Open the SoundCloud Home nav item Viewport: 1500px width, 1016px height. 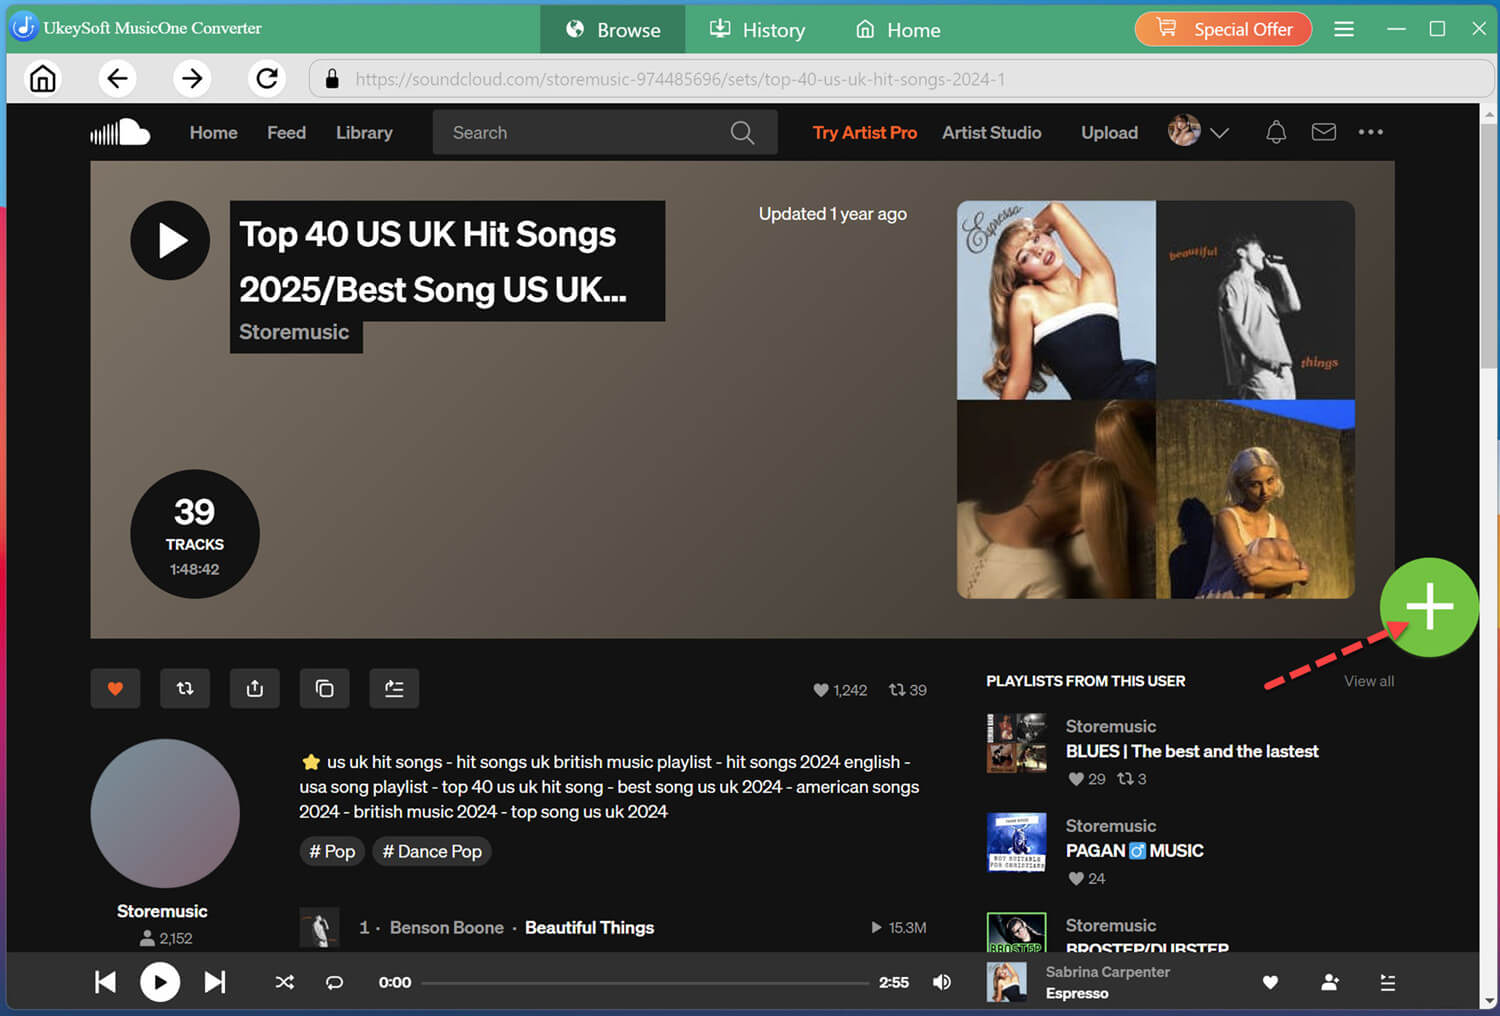coord(214,132)
